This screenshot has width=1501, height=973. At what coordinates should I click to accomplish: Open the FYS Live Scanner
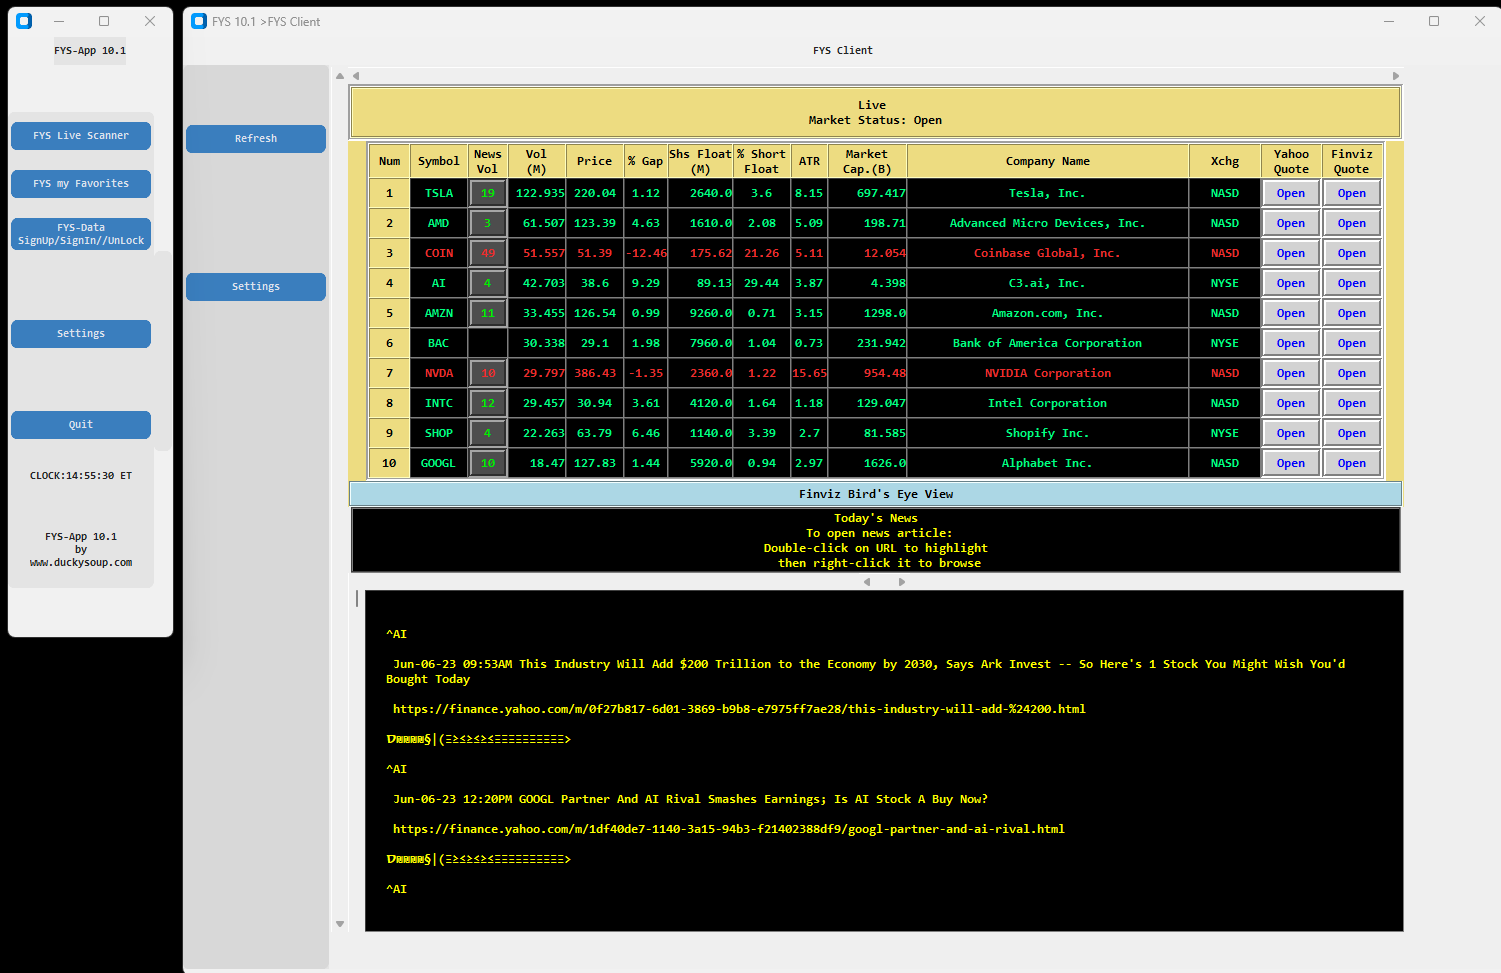click(81, 136)
